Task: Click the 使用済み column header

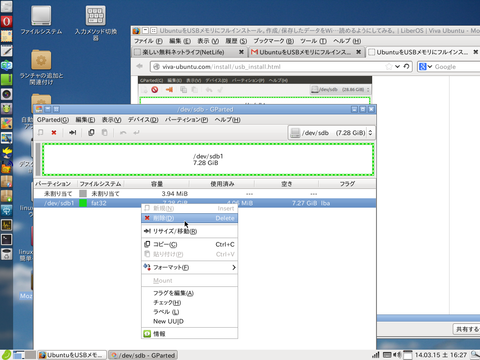Action: point(222,184)
